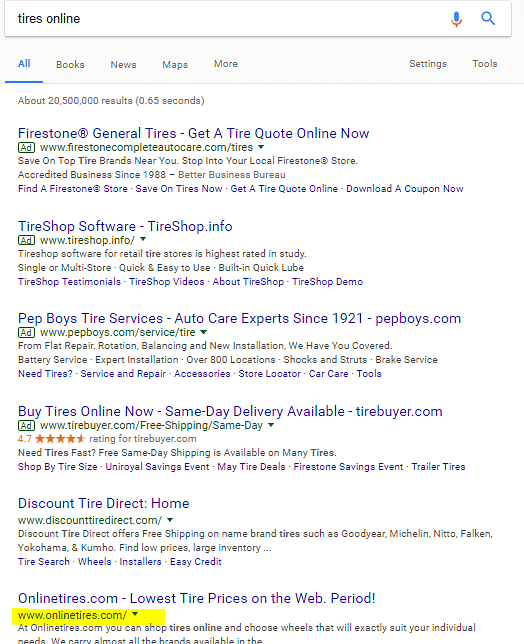Open Buy Tires Online Now tirebuyer headline
Image resolution: width=524 pixels, height=644 pixels.
(x=230, y=411)
